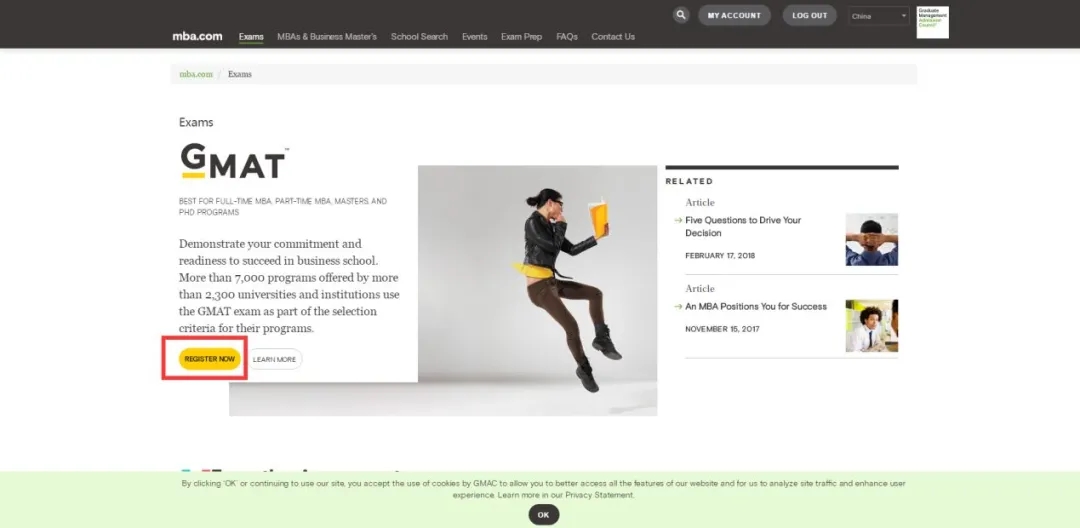Screen dimensions: 1080x528
Task: Accept cookies with the OK button
Action: coord(543,514)
